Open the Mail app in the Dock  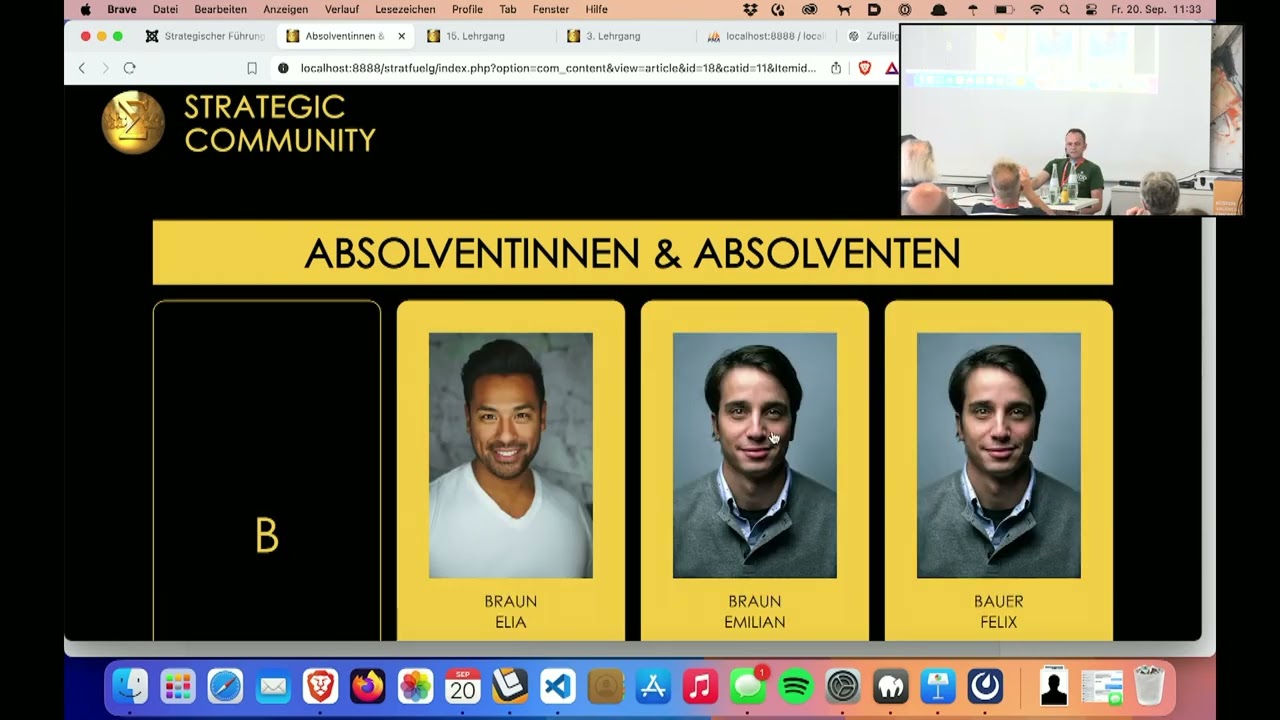[273, 687]
